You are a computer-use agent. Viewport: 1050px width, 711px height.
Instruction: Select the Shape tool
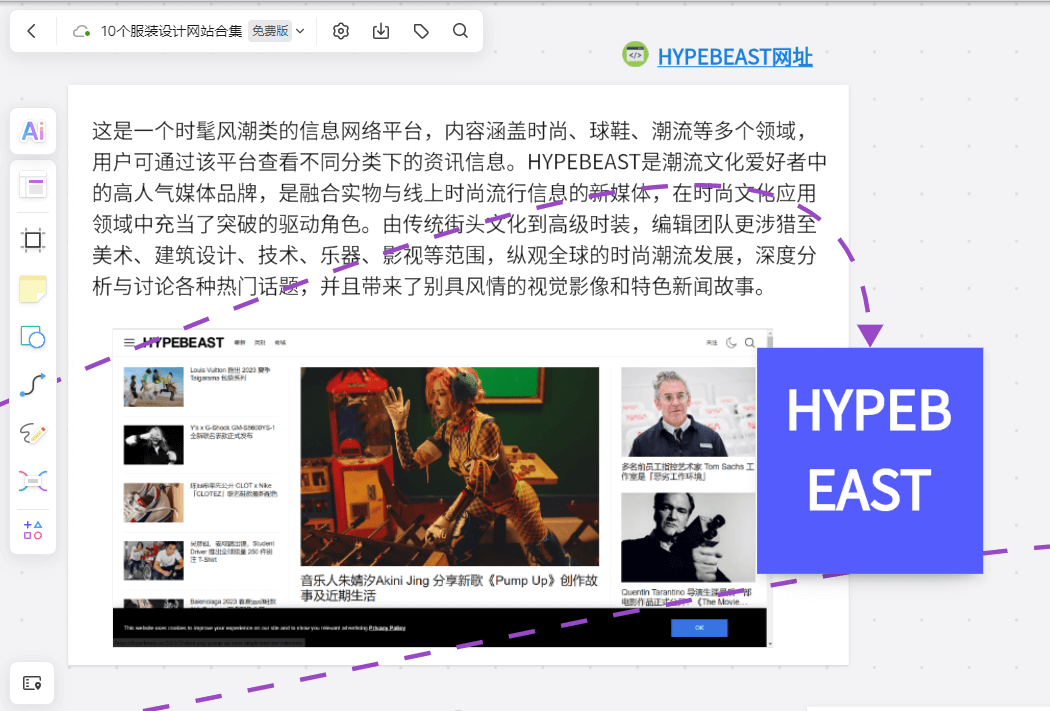point(33,337)
